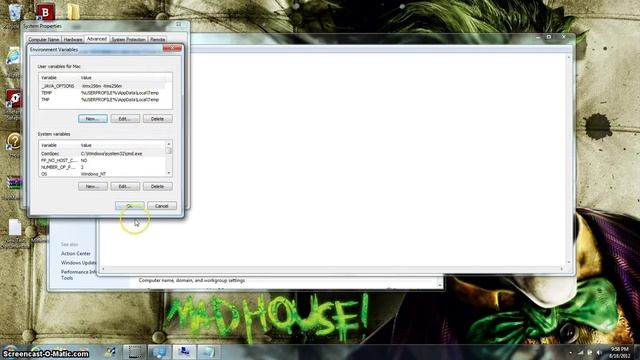This screenshot has width=640, height=360.
Task: Click System variables list scroll down arrow
Action: 169,173
